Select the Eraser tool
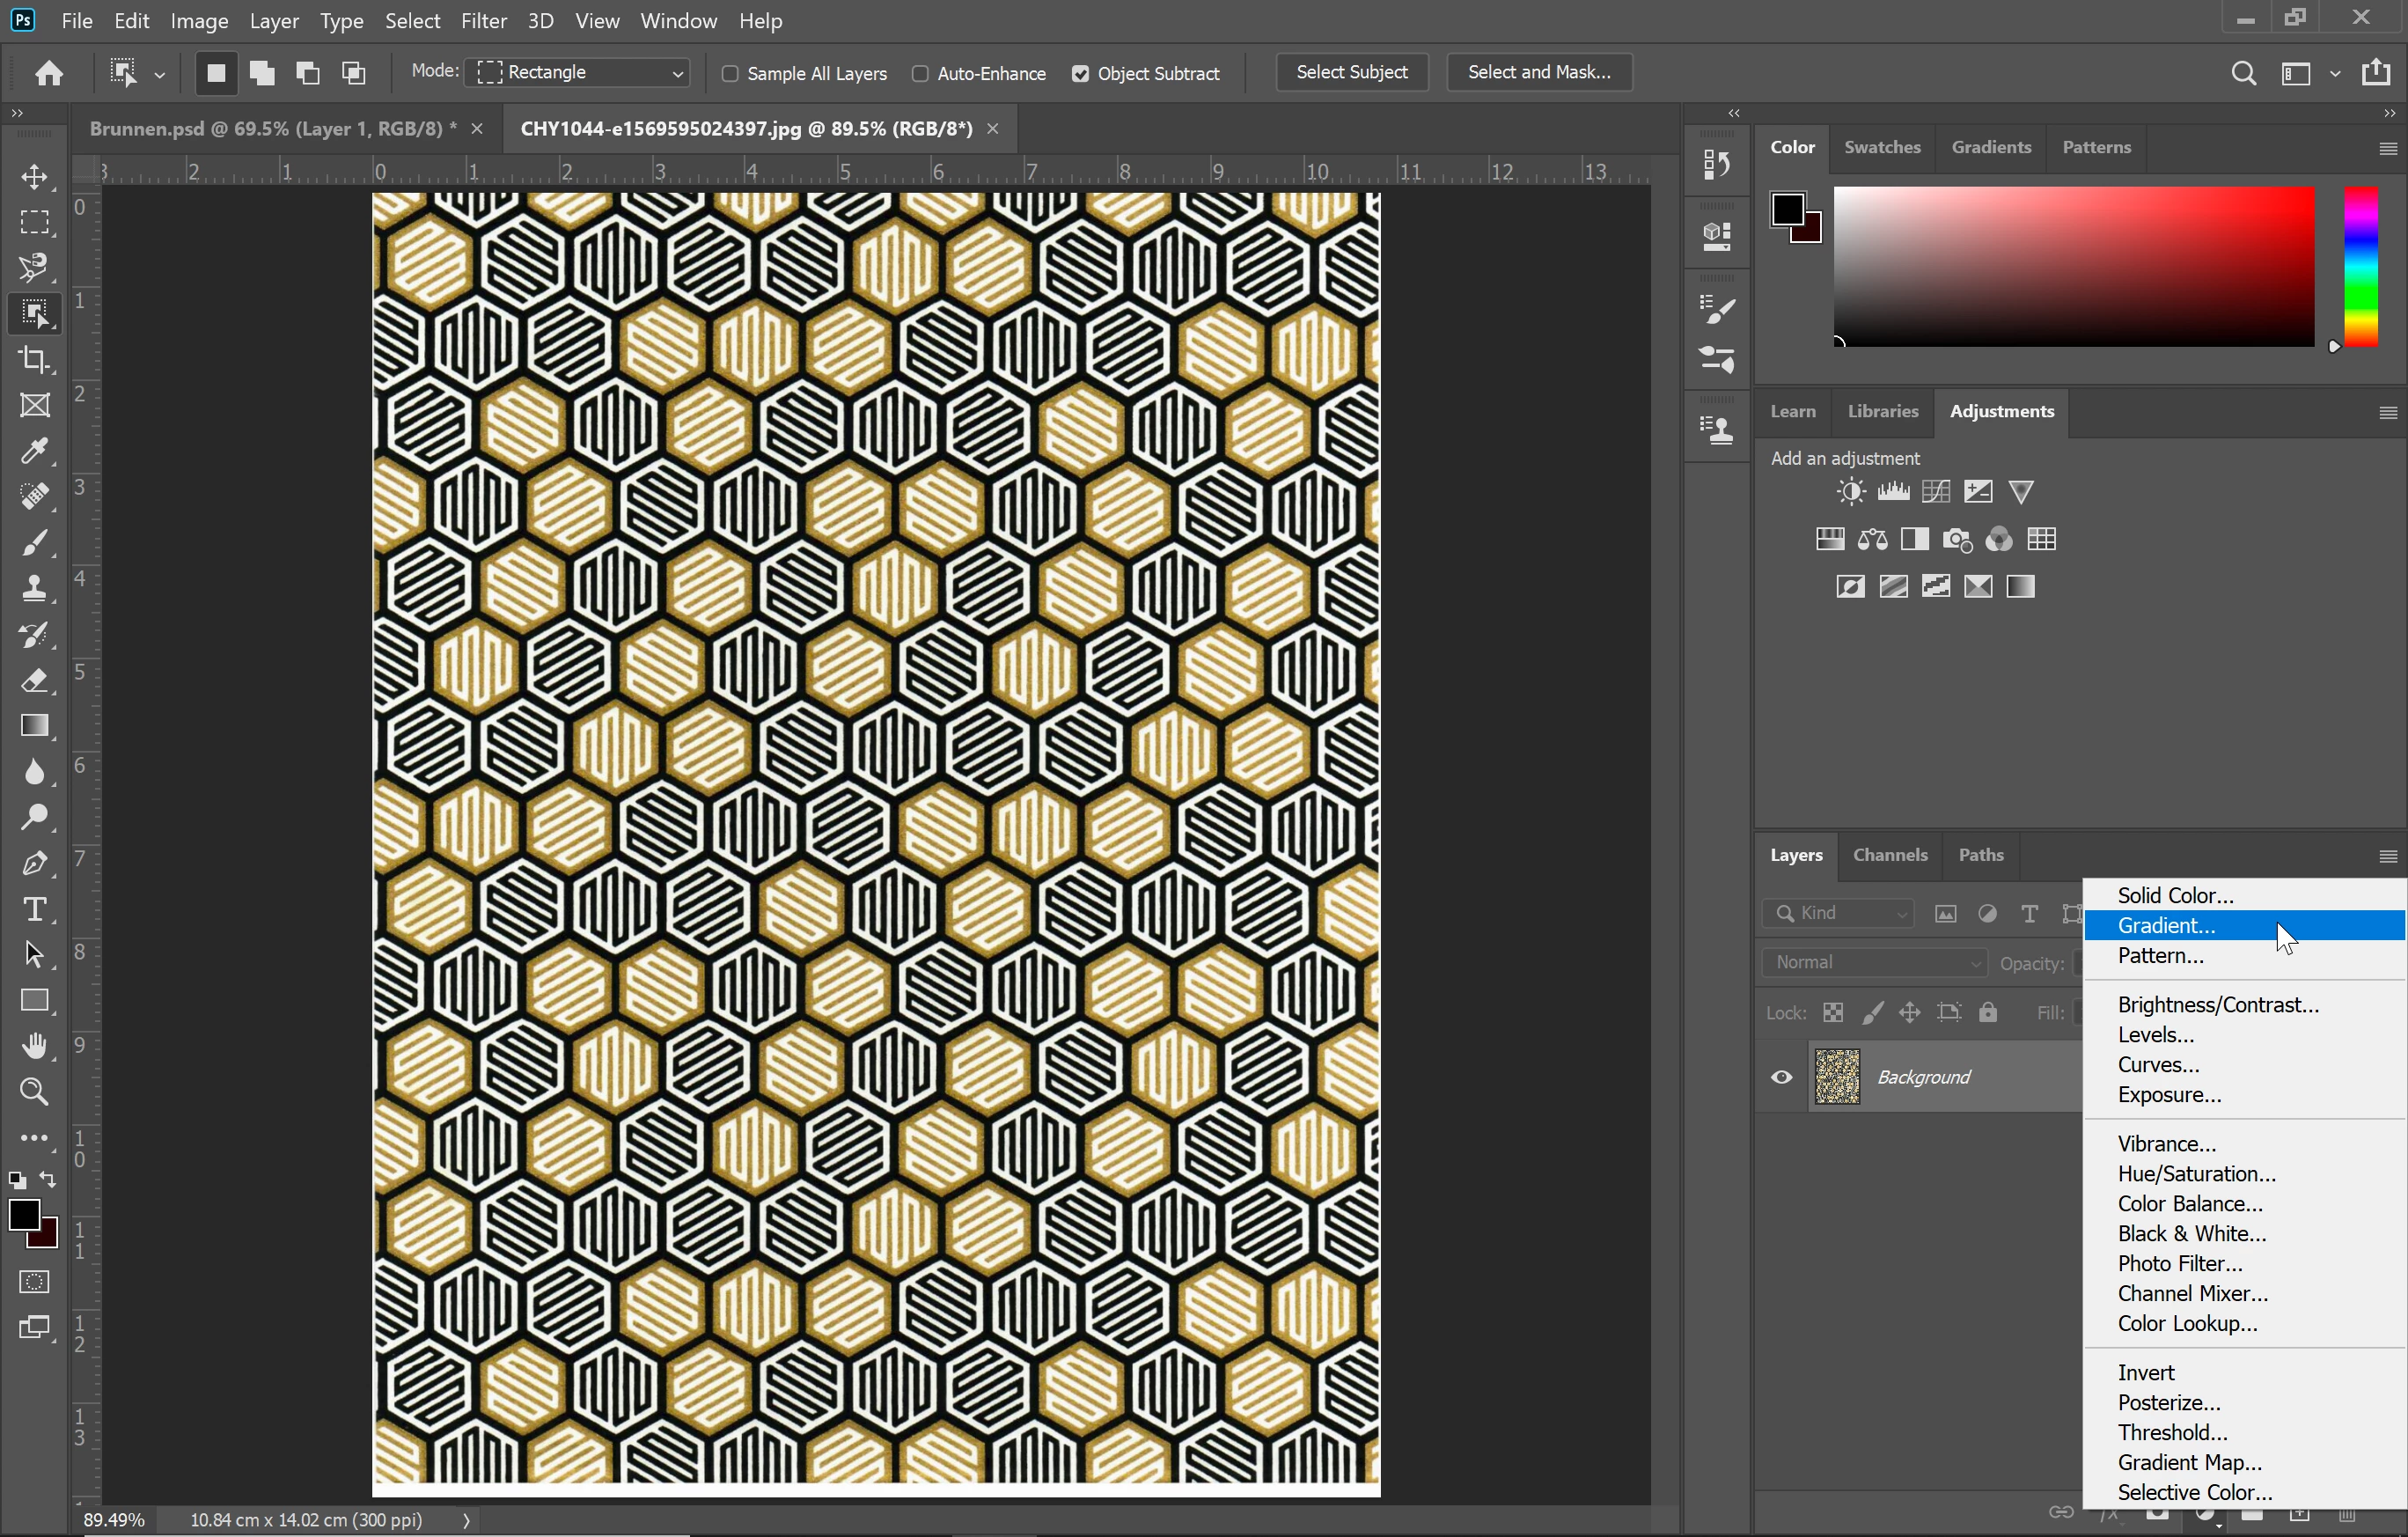2408x1537 pixels. coord(35,681)
